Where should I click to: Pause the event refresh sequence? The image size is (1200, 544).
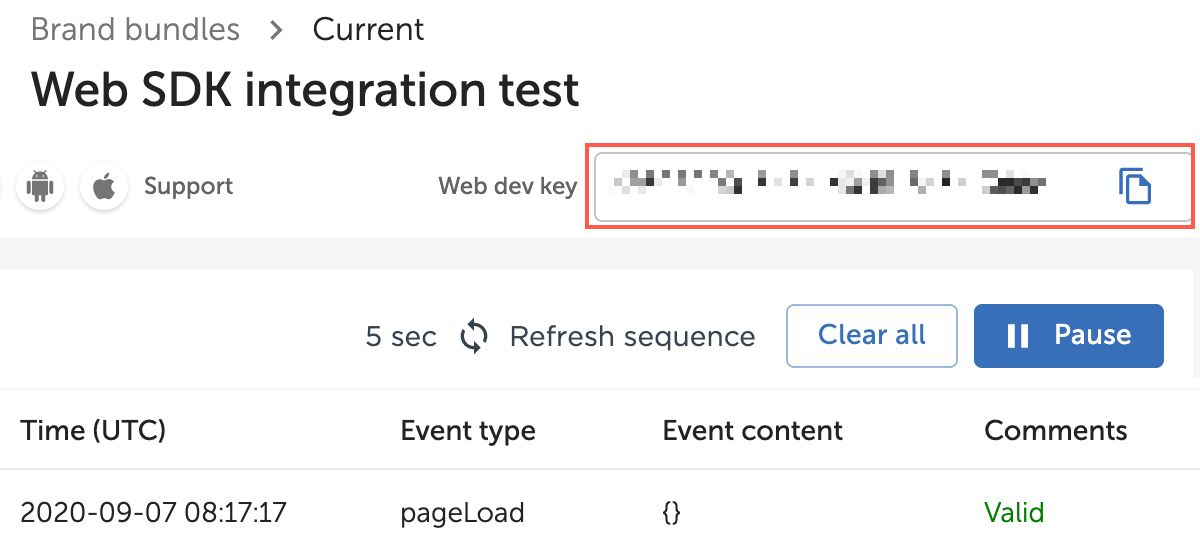point(1068,335)
